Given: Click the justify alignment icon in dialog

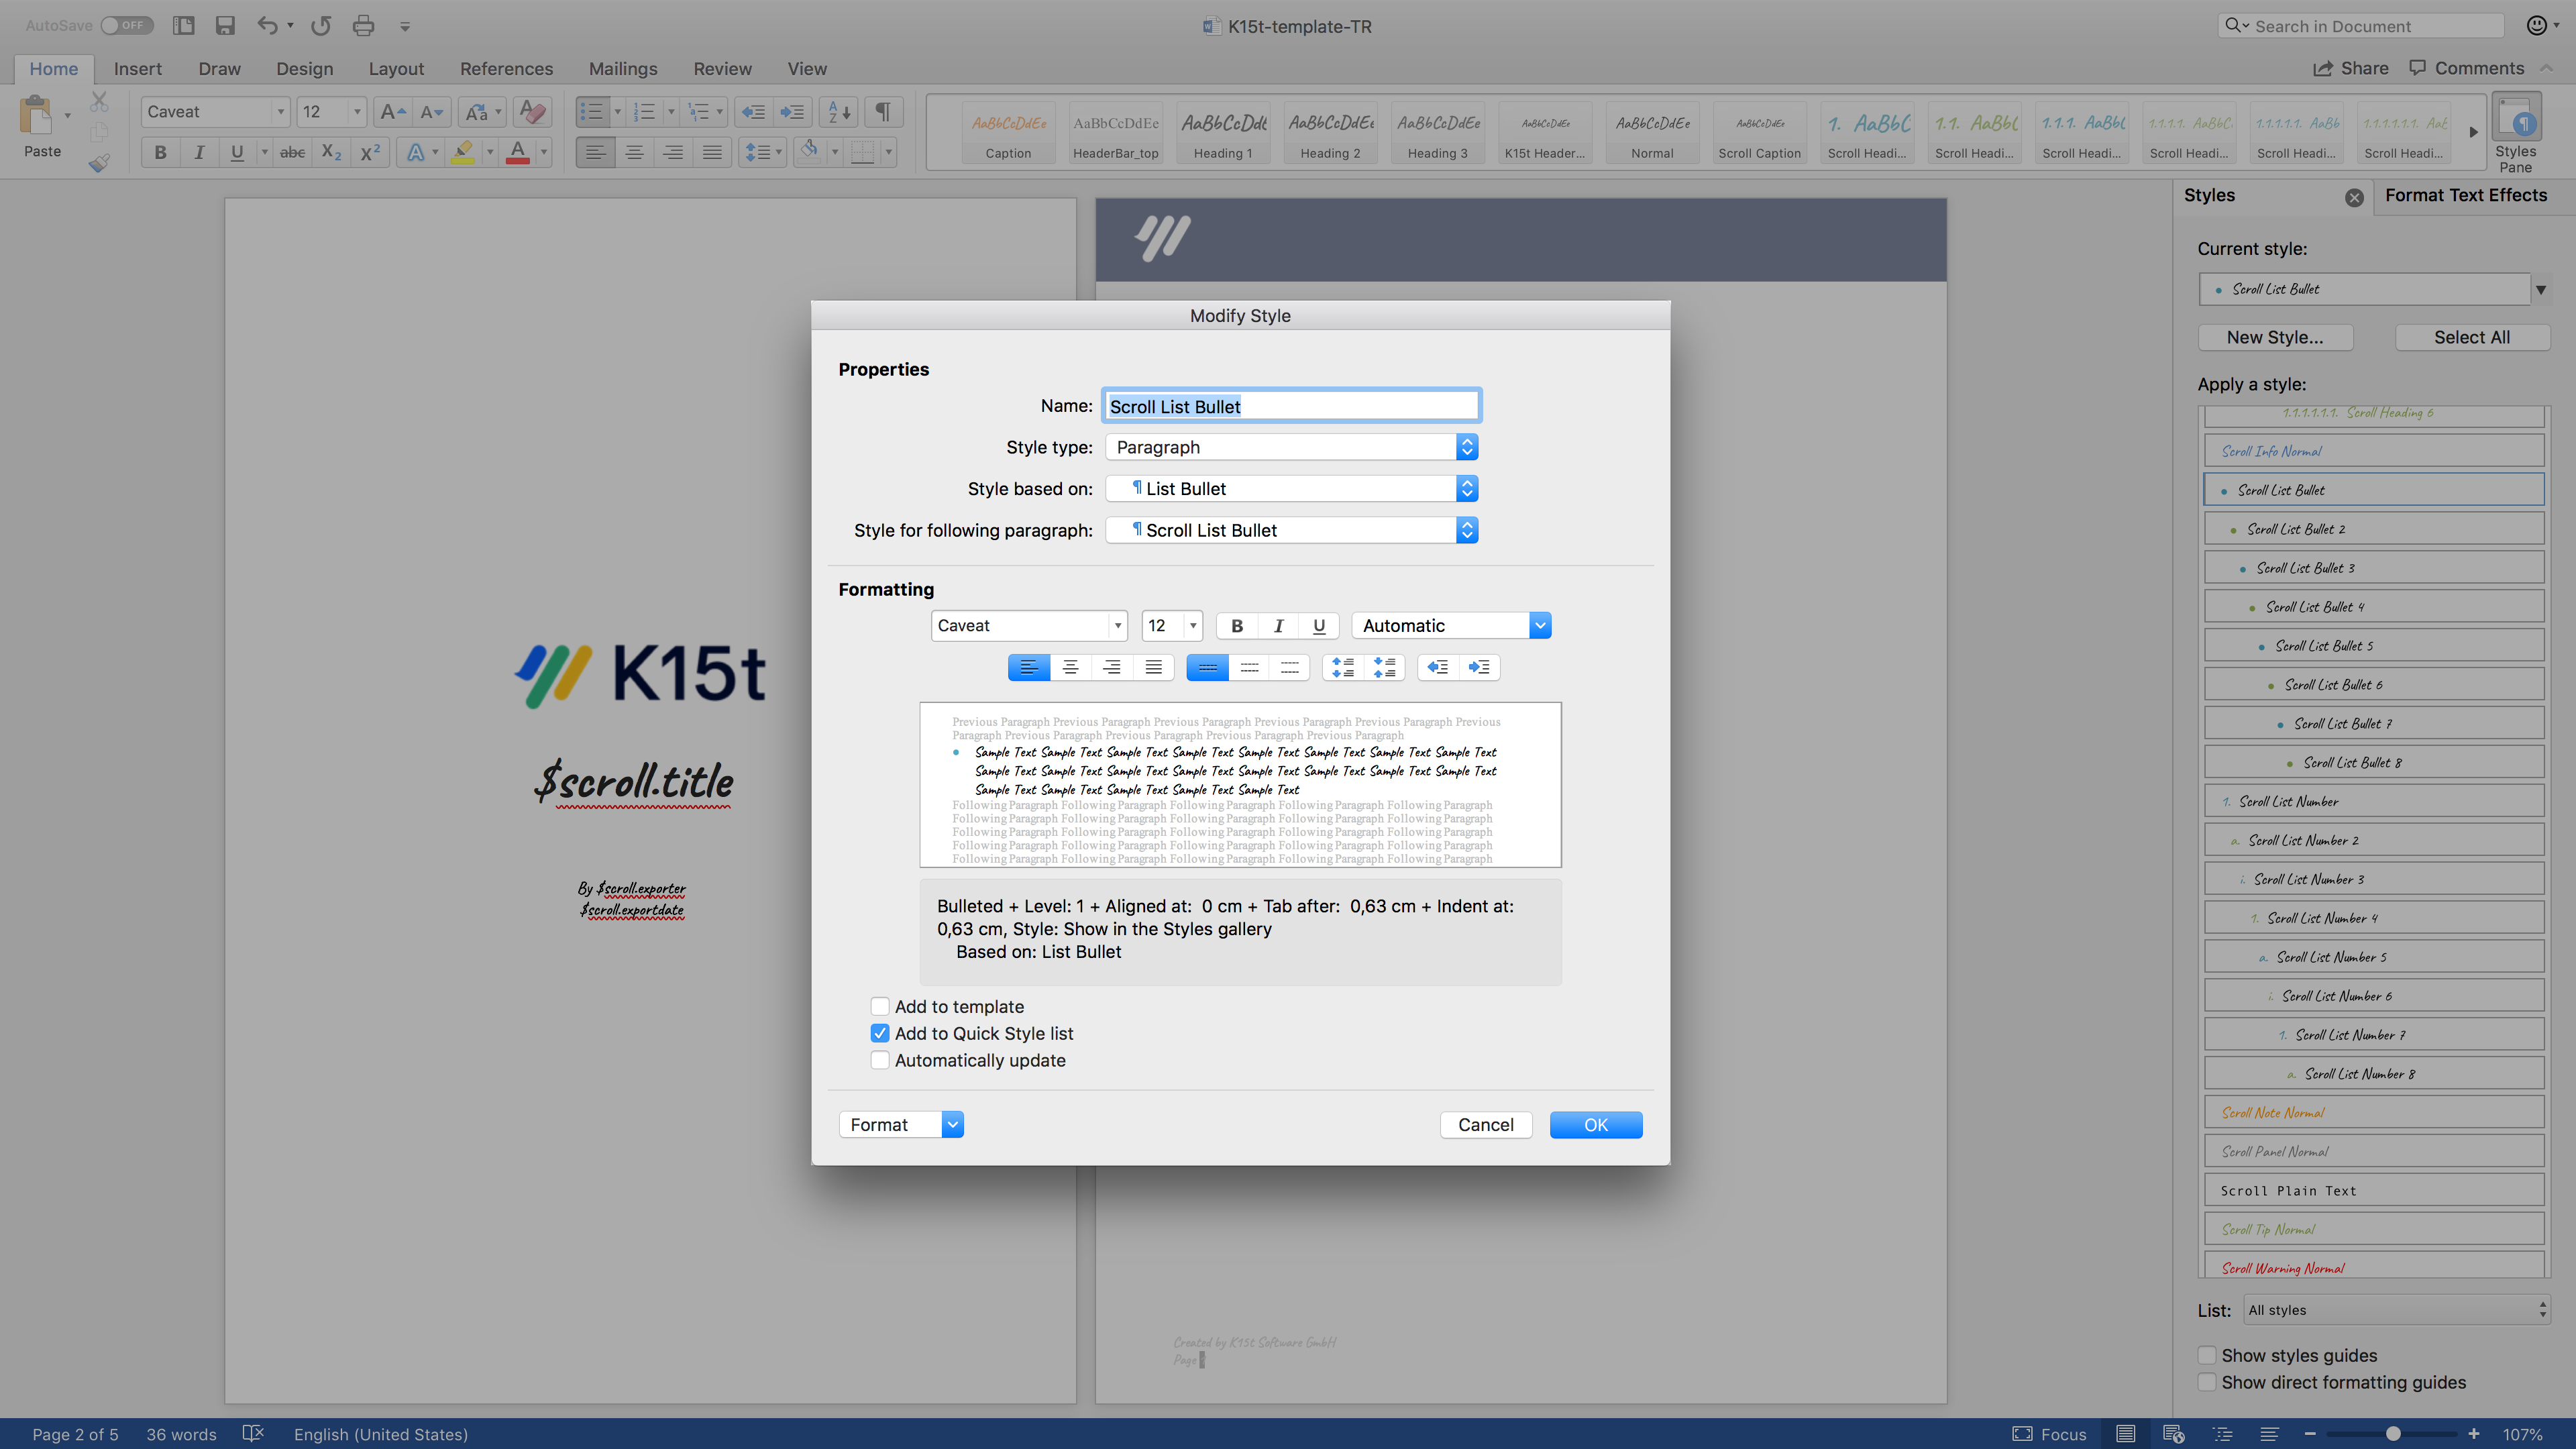Looking at the screenshot, I should (x=1153, y=667).
